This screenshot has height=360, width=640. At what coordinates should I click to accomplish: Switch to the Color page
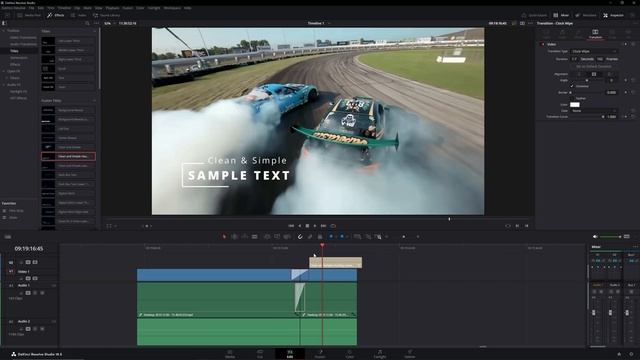pos(350,354)
